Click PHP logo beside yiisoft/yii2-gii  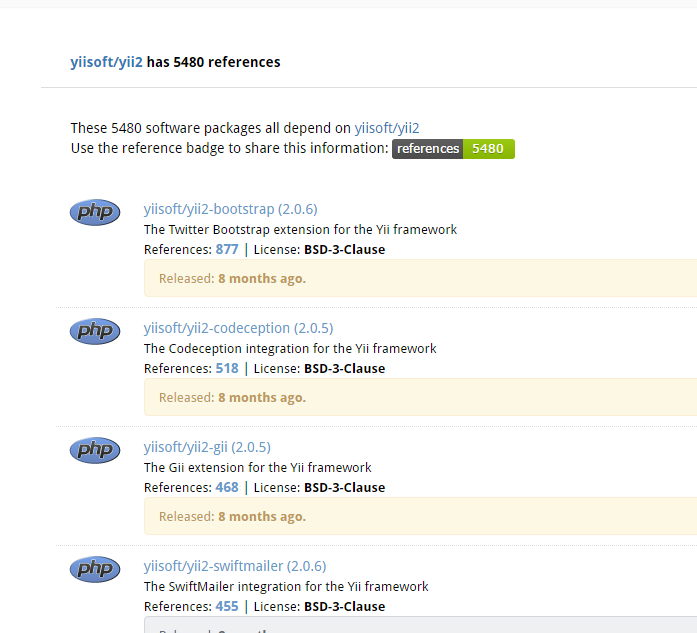95,450
